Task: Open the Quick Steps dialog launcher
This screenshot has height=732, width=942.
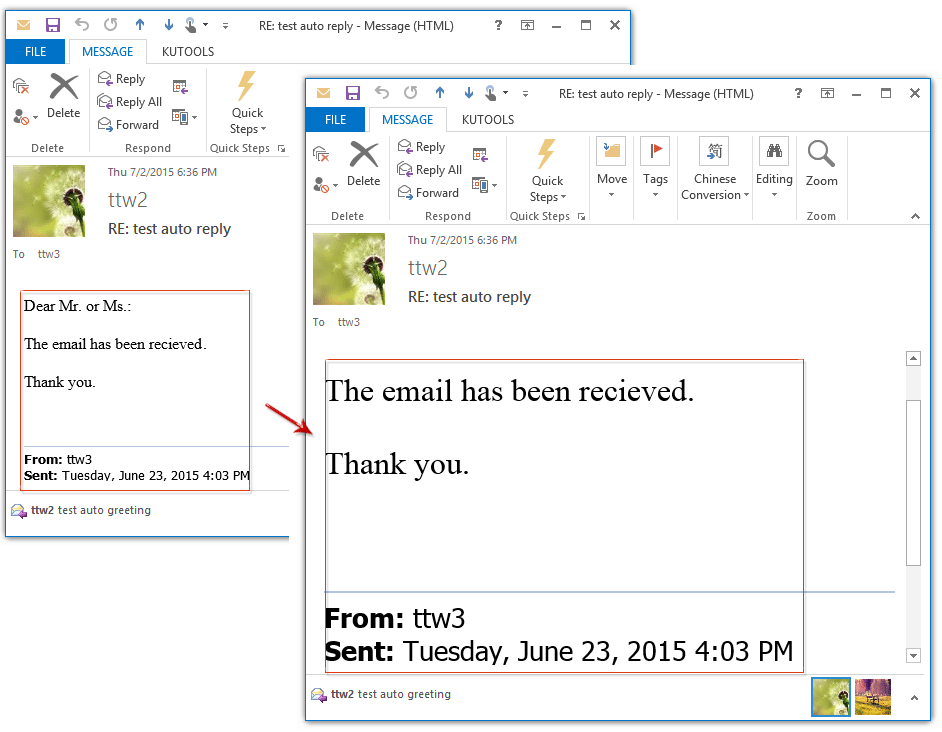Action: pos(581,216)
